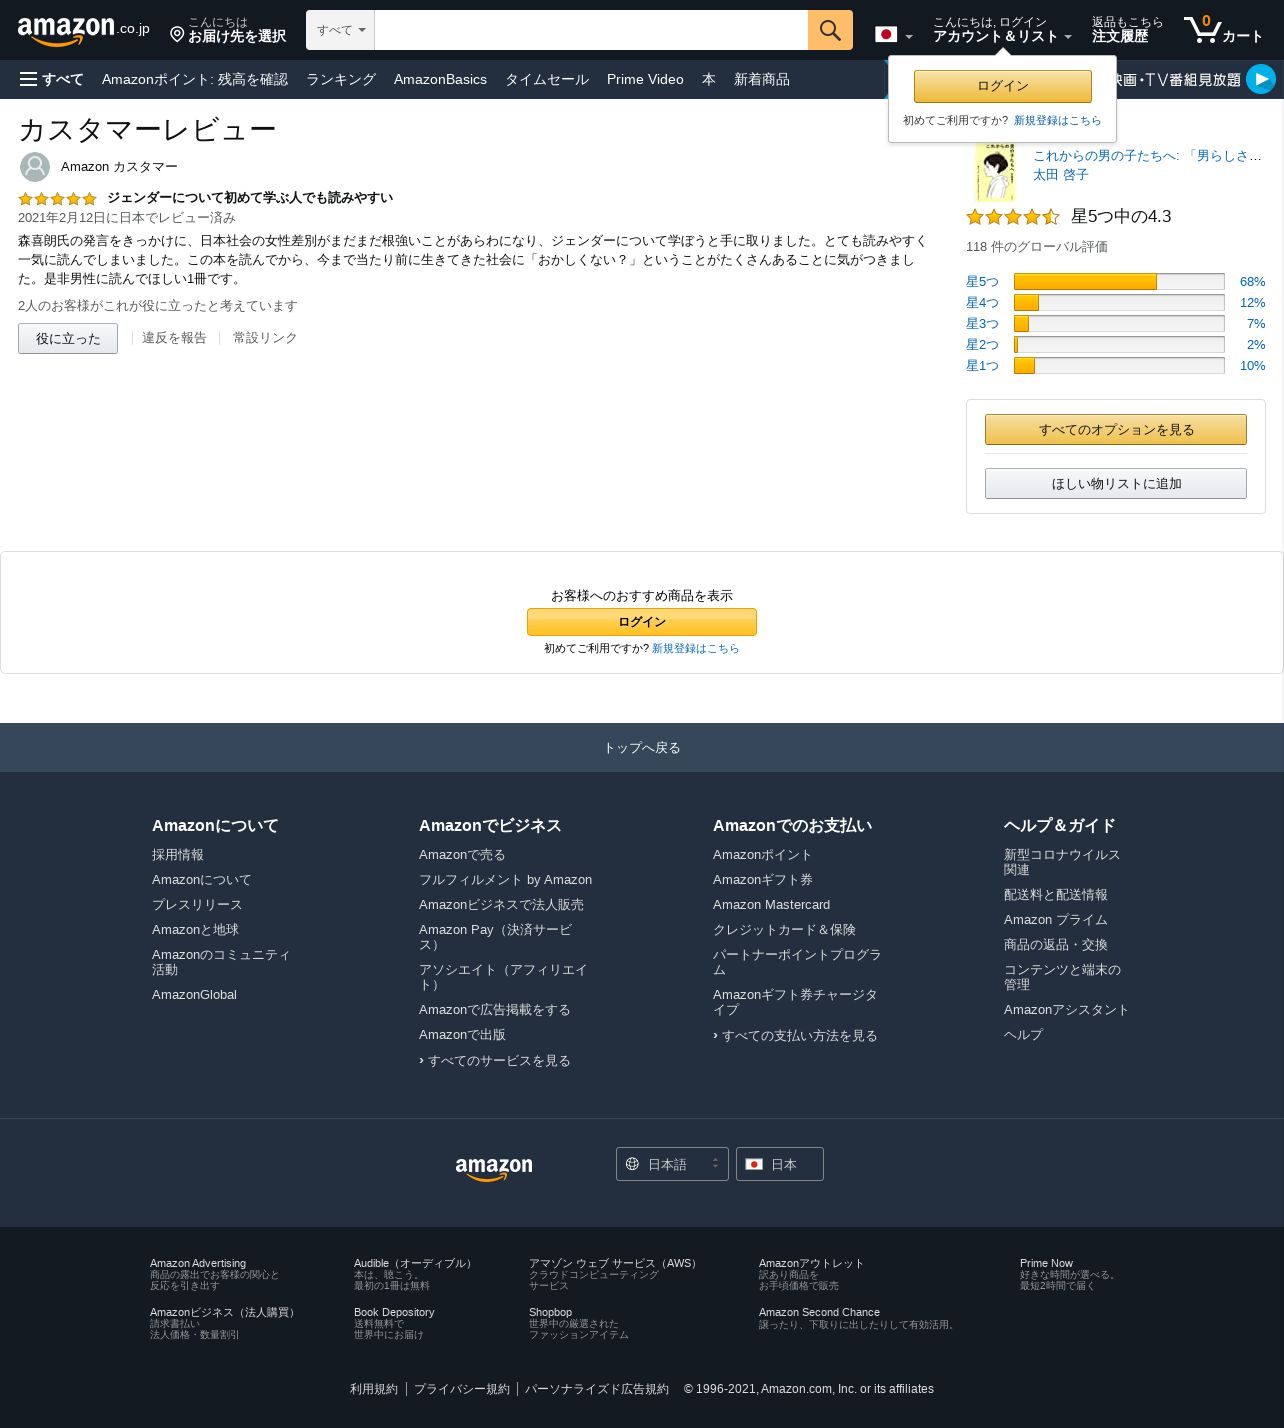Image resolution: width=1284 pixels, height=1428 pixels.
Task: Click Audible（オーディブル） footer link
Action: pyautogui.click(x=415, y=1264)
